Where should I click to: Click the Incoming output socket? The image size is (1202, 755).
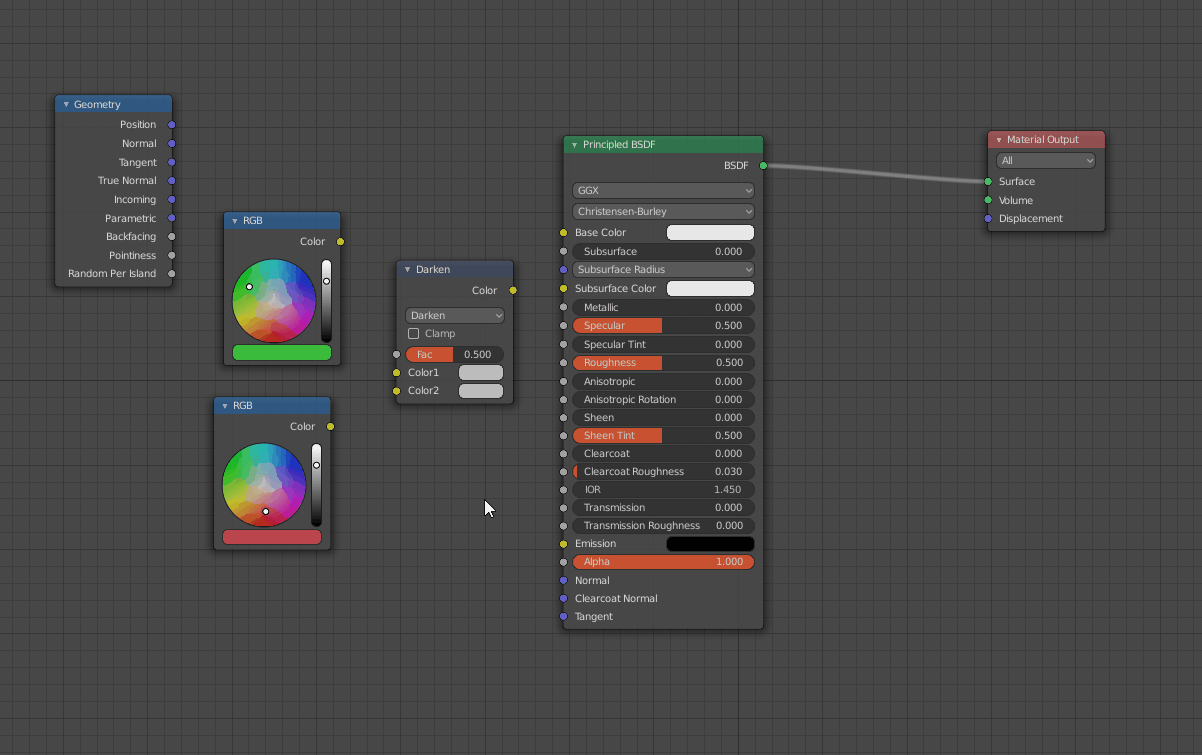pos(171,199)
